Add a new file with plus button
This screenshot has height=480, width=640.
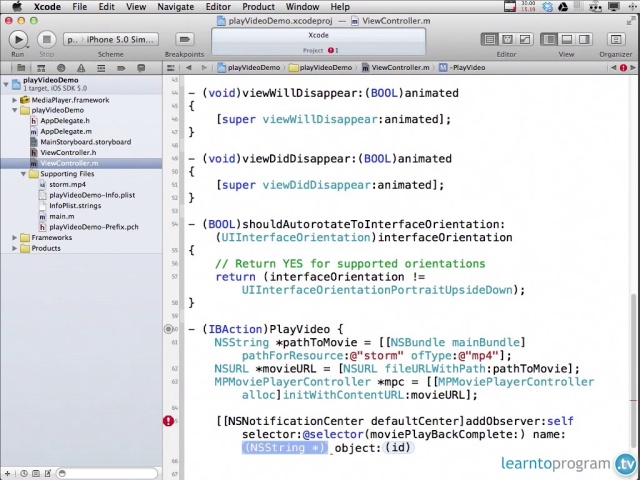click(x=7, y=473)
